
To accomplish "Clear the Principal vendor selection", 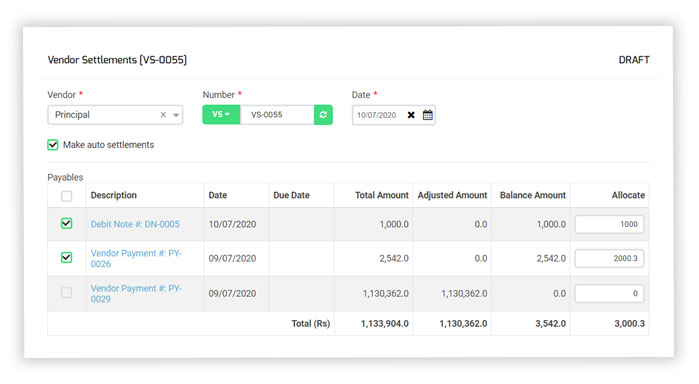I will coord(163,115).
